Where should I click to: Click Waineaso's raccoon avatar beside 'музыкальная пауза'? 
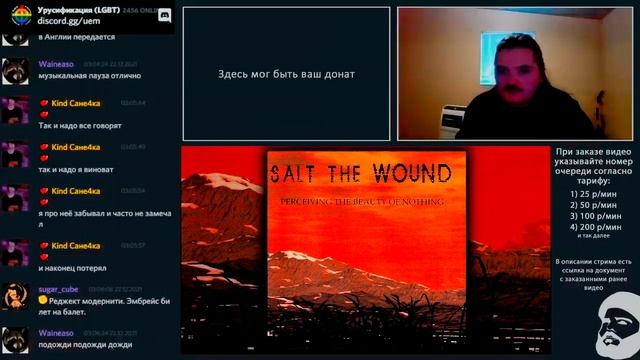click(15, 71)
